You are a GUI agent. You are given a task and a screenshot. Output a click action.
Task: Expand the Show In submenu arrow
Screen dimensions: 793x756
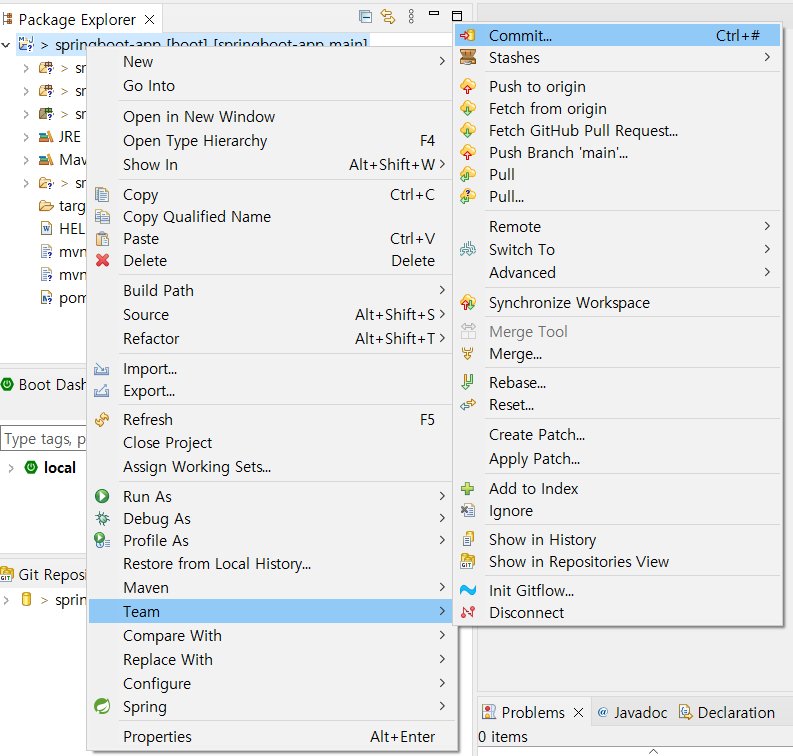(x=442, y=164)
